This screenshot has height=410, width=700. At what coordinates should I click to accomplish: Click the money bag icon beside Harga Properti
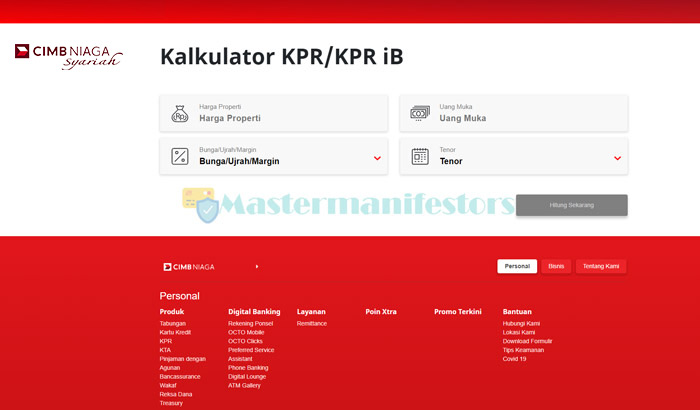pos(180,114)
